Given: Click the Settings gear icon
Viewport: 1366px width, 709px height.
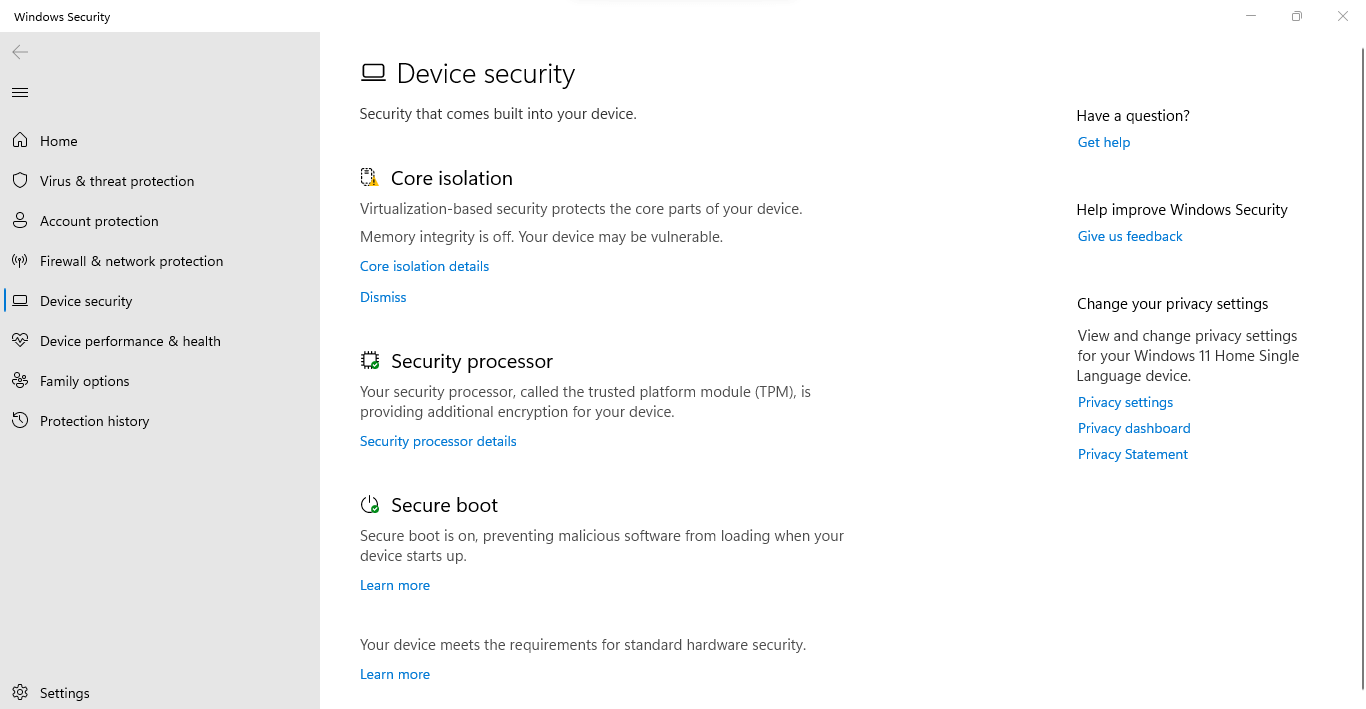Looking at the screenshot, I should [20, 693].
